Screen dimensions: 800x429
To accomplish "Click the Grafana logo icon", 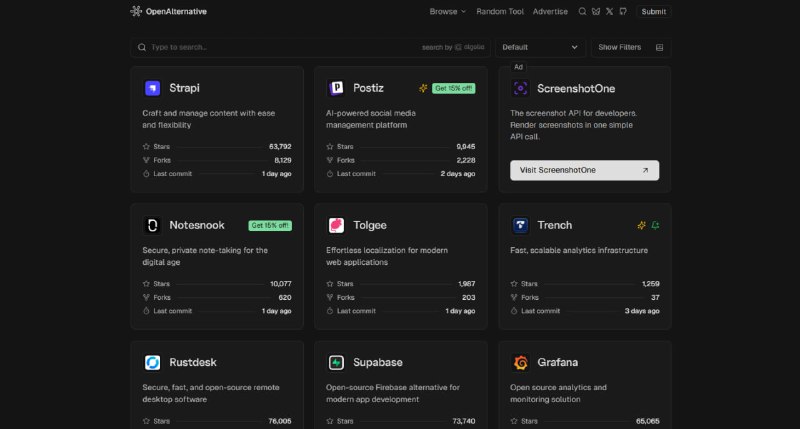I will click(520, 362).
